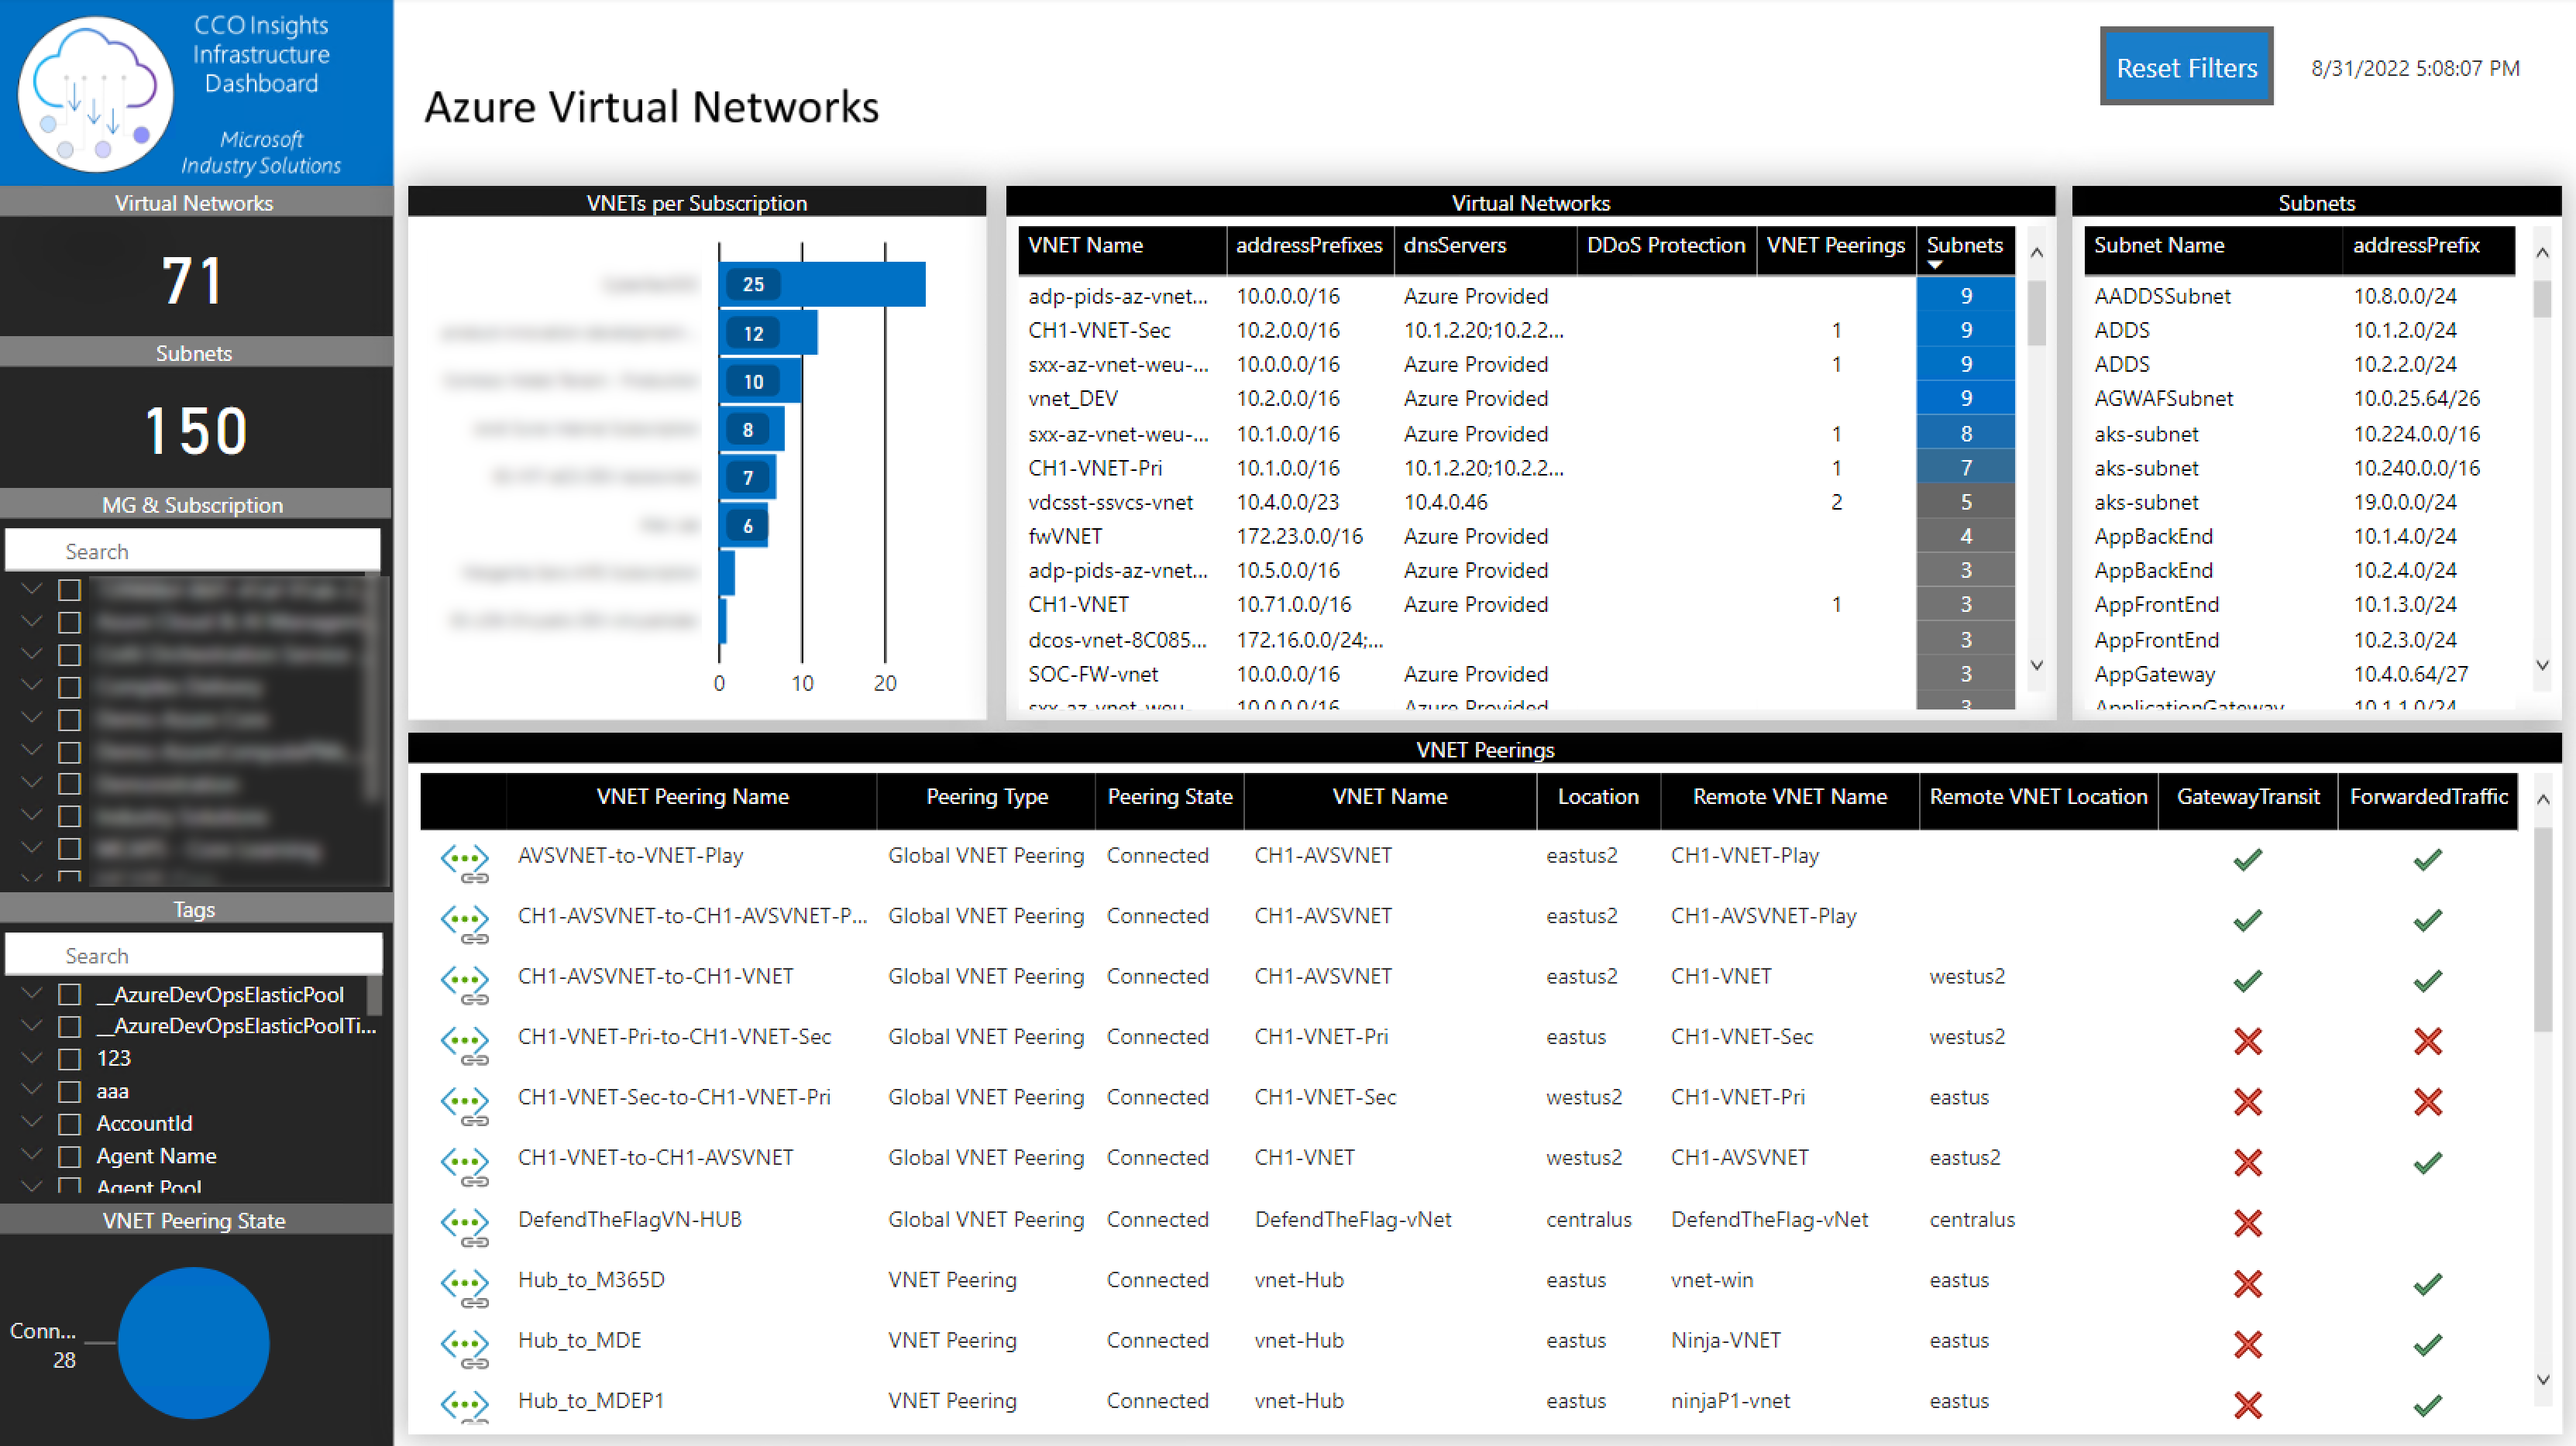Click GatewayTransit red X for CH1-VNET-Pri-to-CH1-VNET-Sec

[2247, 1041]
